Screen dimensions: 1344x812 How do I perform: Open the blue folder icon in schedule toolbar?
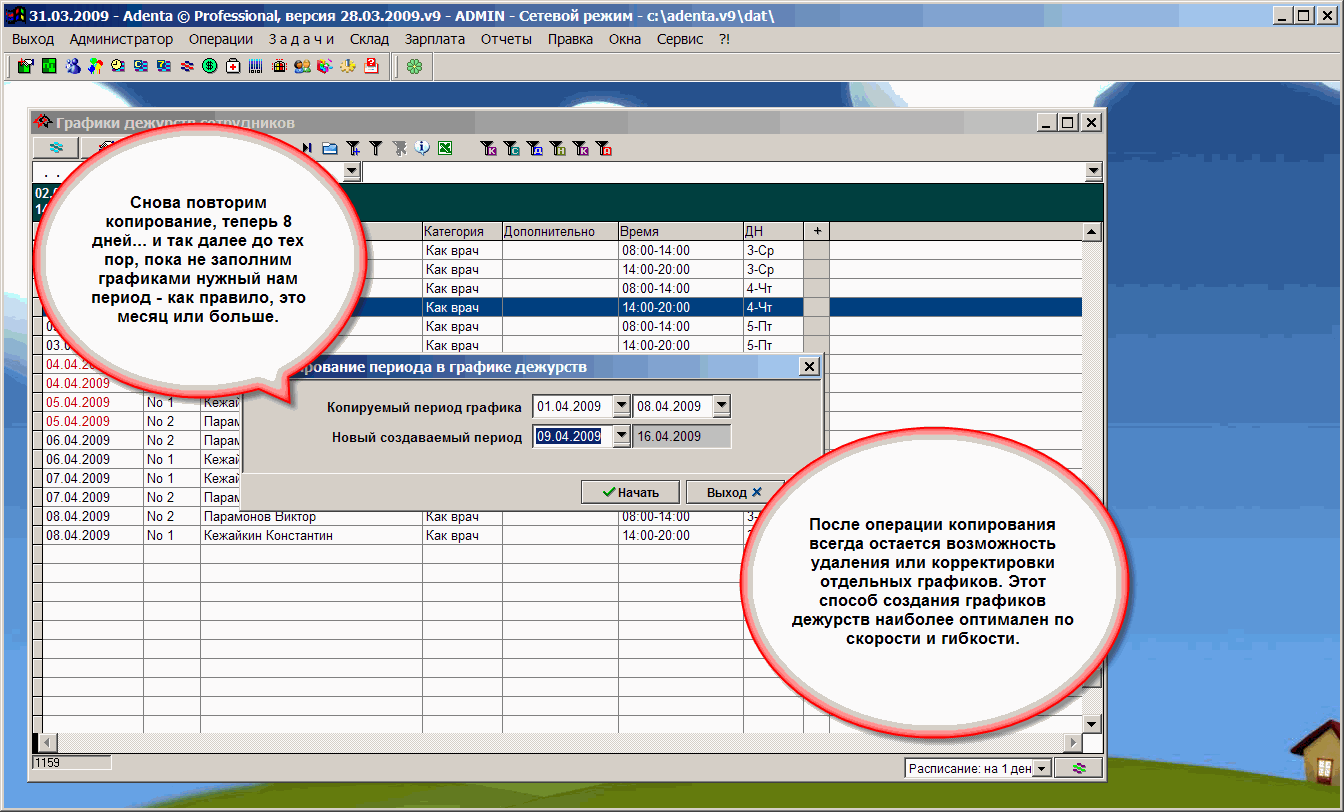point(330,148)
